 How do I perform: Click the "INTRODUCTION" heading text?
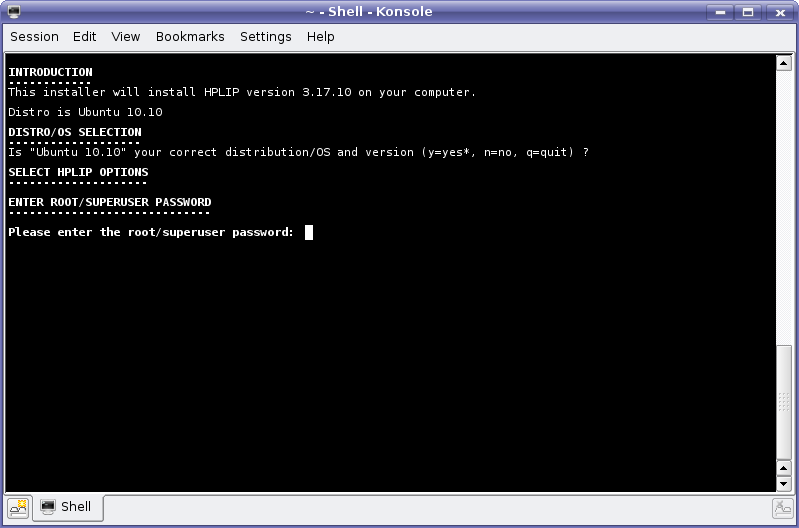[50, 72]
